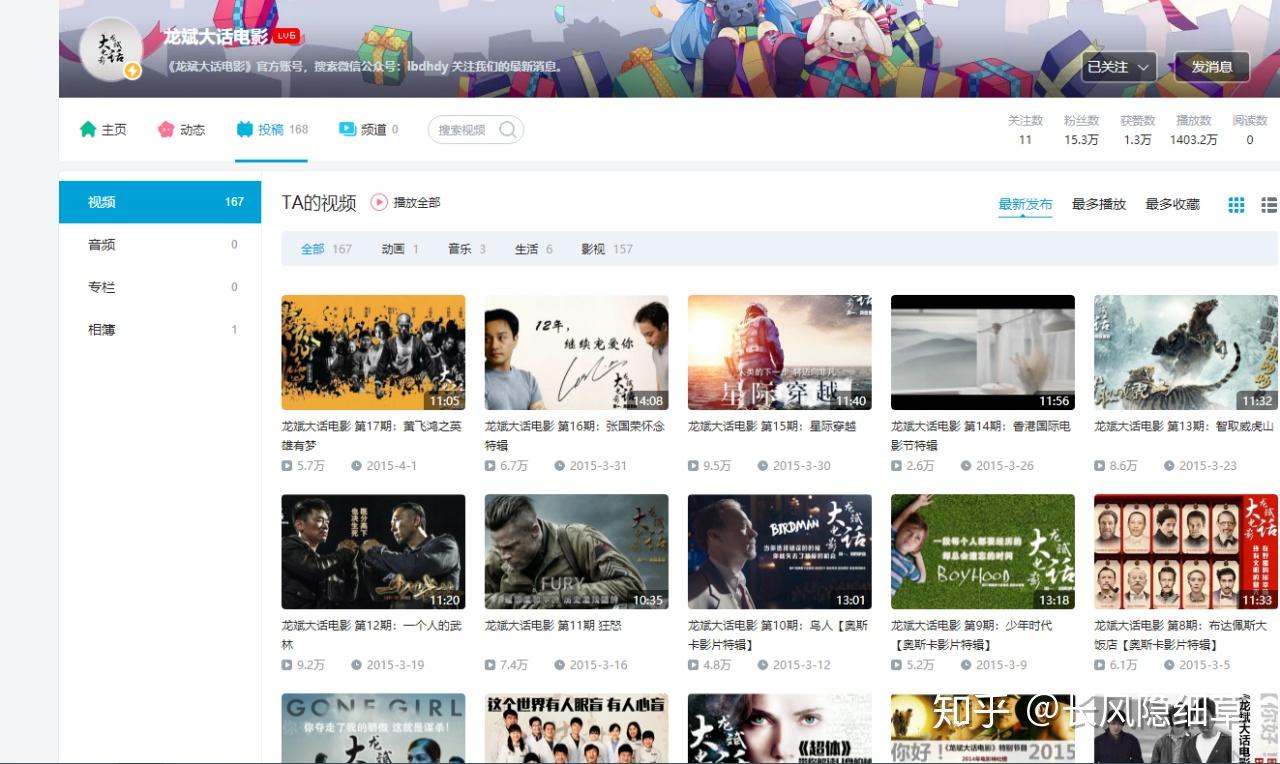Click the 频道 channel icon

tap(347, 129)
